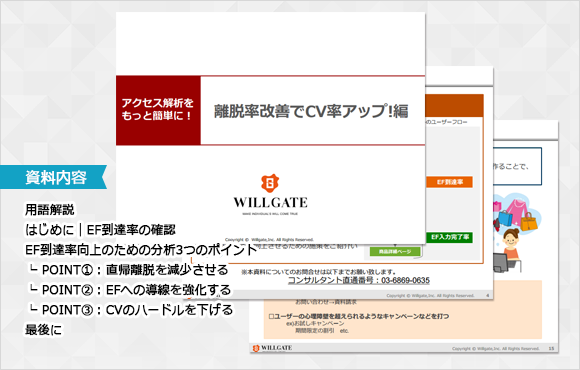Click the 期間限定の割引 etc. line
Viewport: 580px width, 370px height.
(322, 330)
